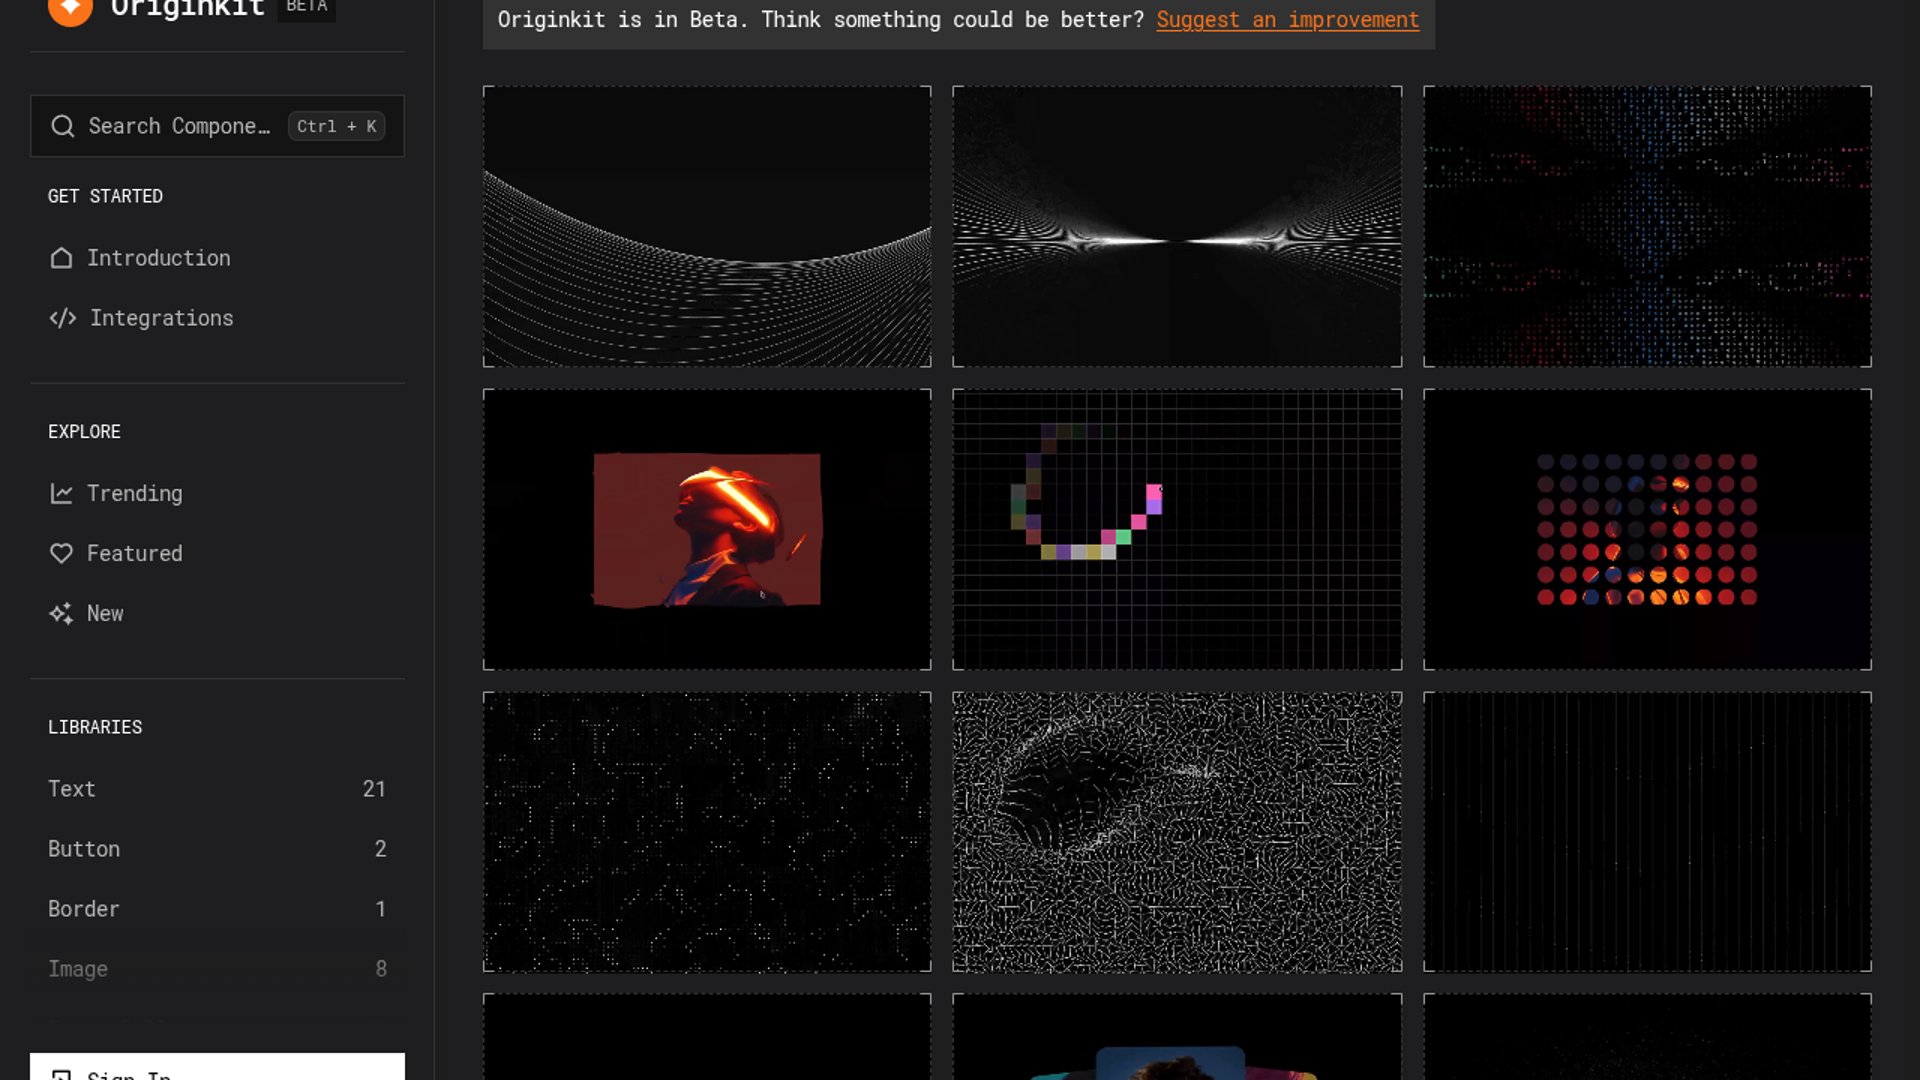This screenshot has width=1920, height=1080.
Task: Open the dashed flow field thumbnail
Action: [1177, 832]
